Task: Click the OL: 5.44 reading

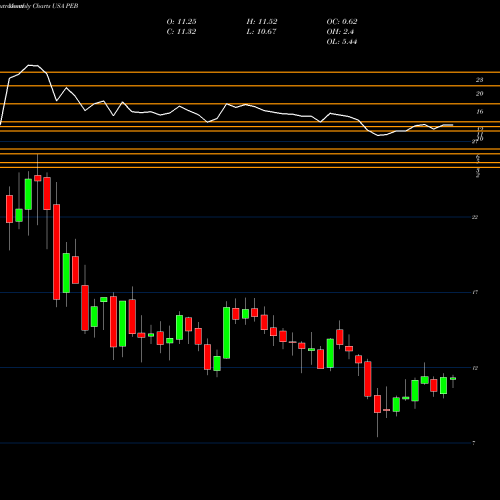Action: (x=342, y=42)
